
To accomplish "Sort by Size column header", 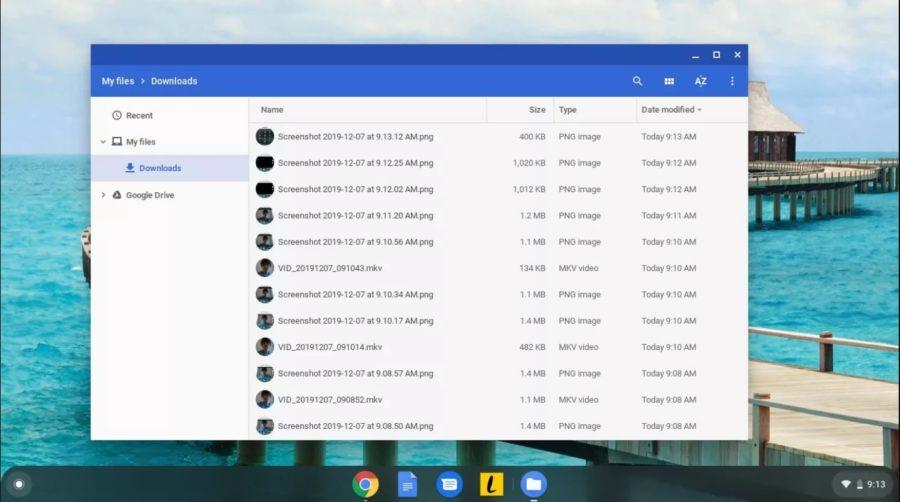I will [x=537, y=110].
